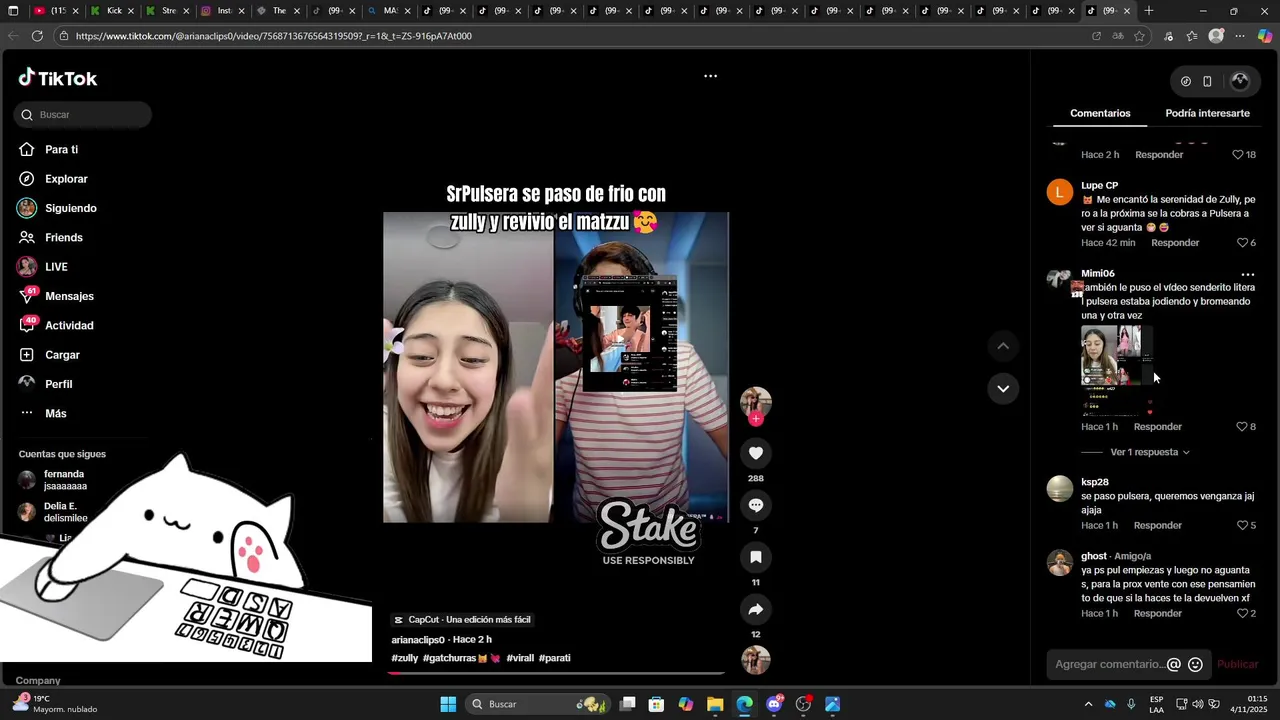Reply to ghost's comment
The image size is (1280, 720).
(x=1158, y=614)
